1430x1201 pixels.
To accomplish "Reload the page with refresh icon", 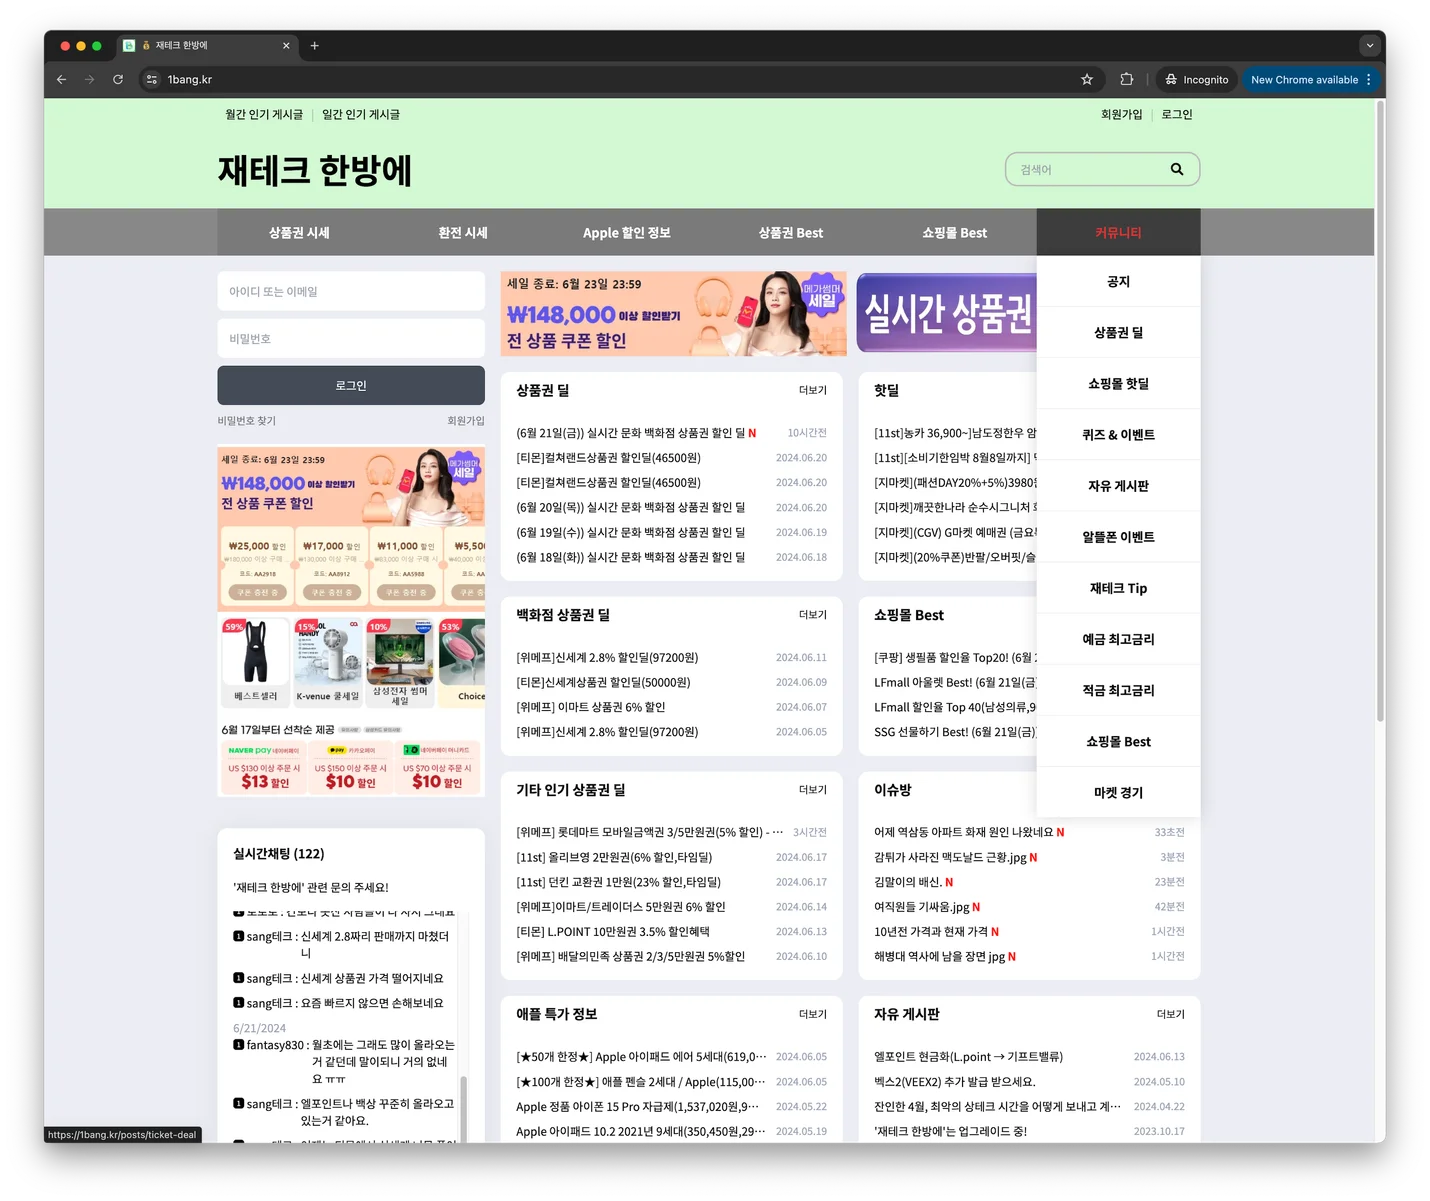I will pos(118,79).
